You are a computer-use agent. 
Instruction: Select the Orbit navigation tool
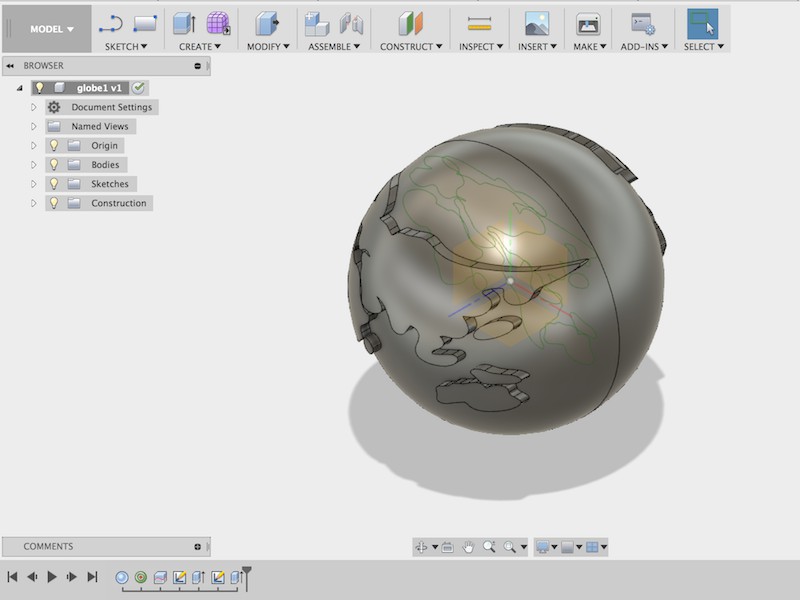421,547
